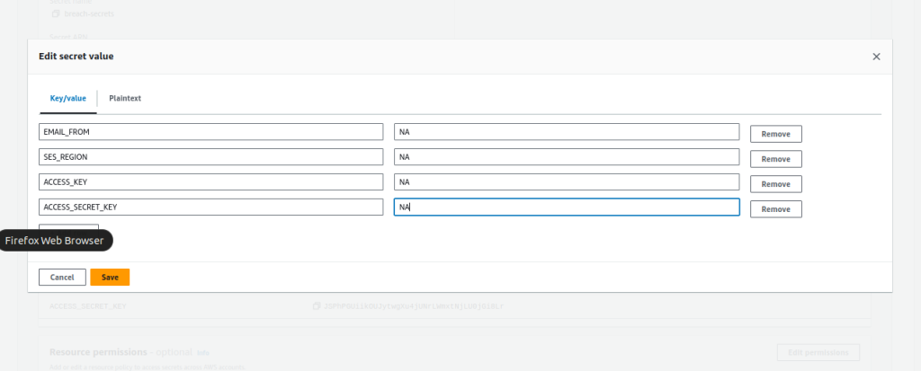
Task: Click the Firefox Web Browser tooltip label
Action: (x=54, y=240)
